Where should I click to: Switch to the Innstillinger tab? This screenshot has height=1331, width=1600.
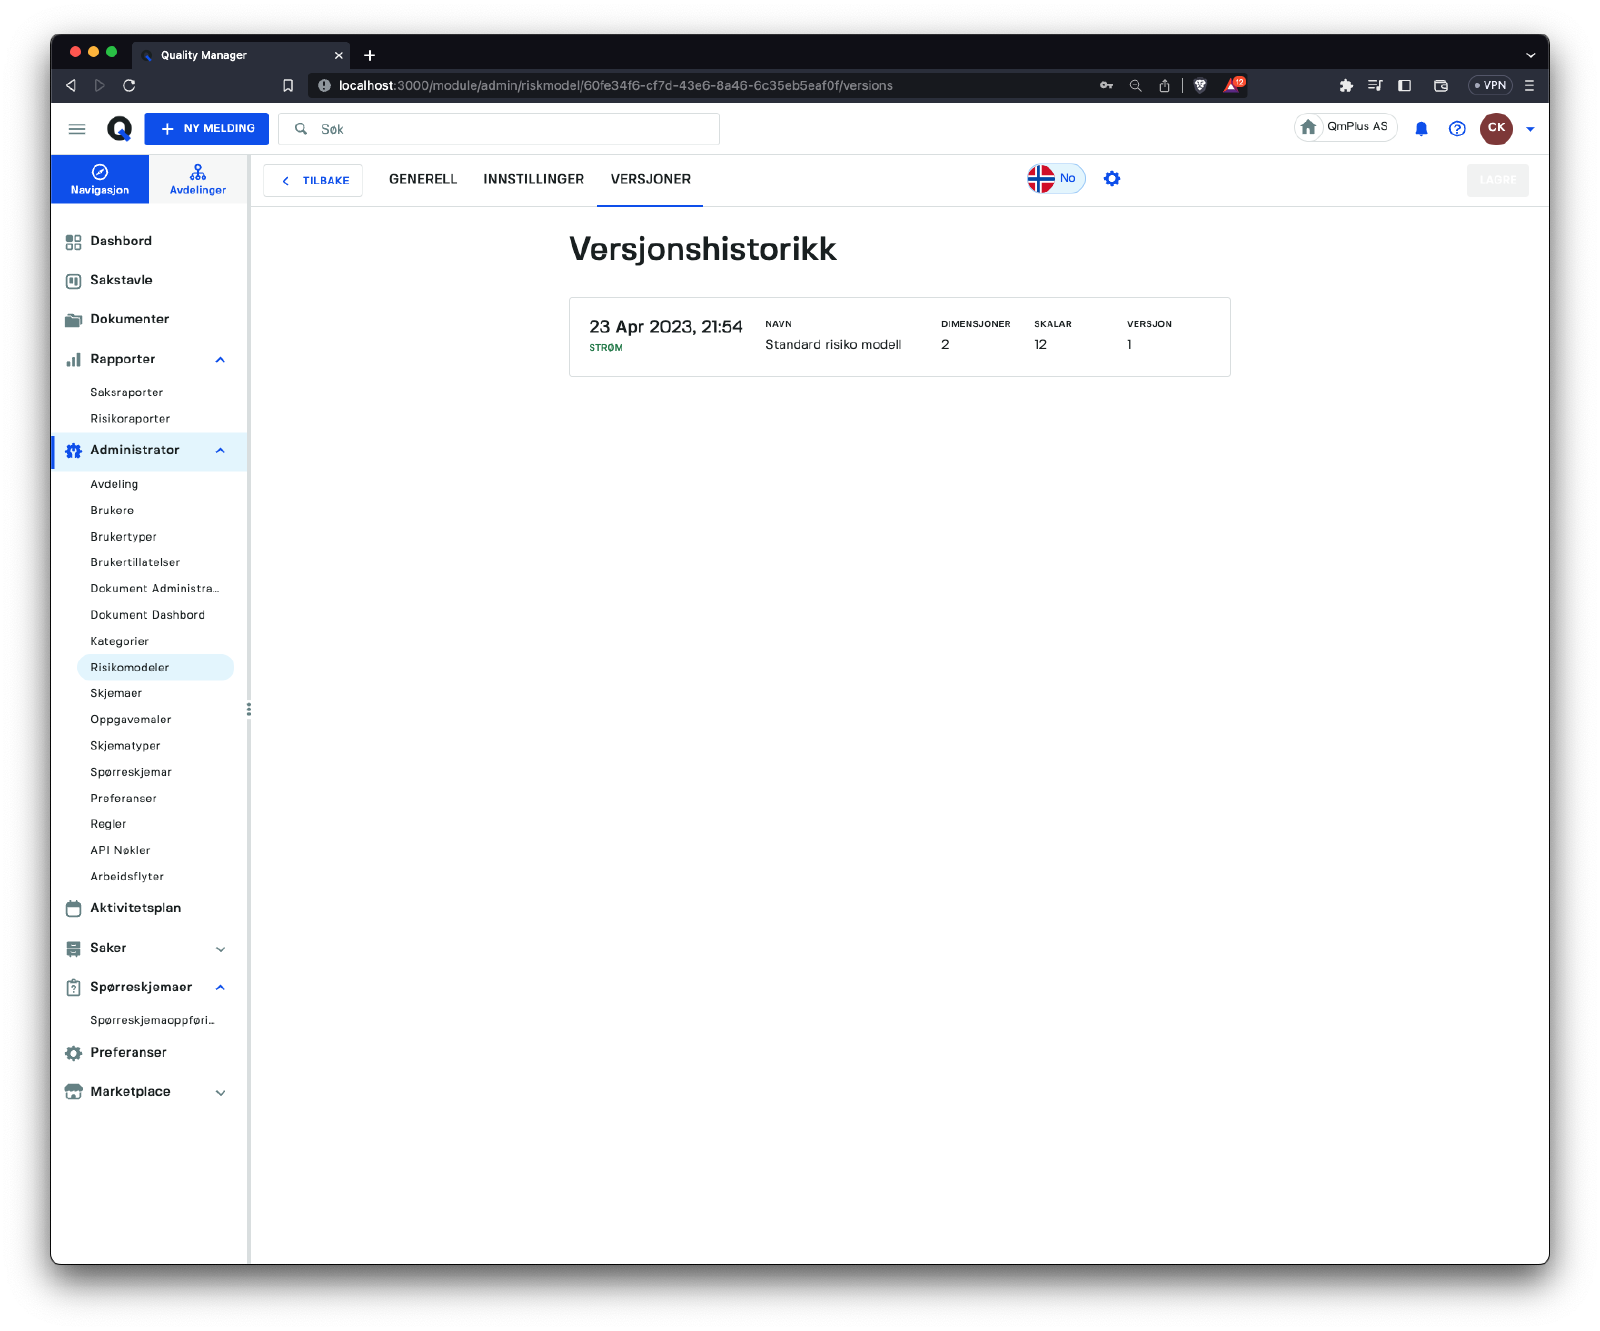pos(533,179)
